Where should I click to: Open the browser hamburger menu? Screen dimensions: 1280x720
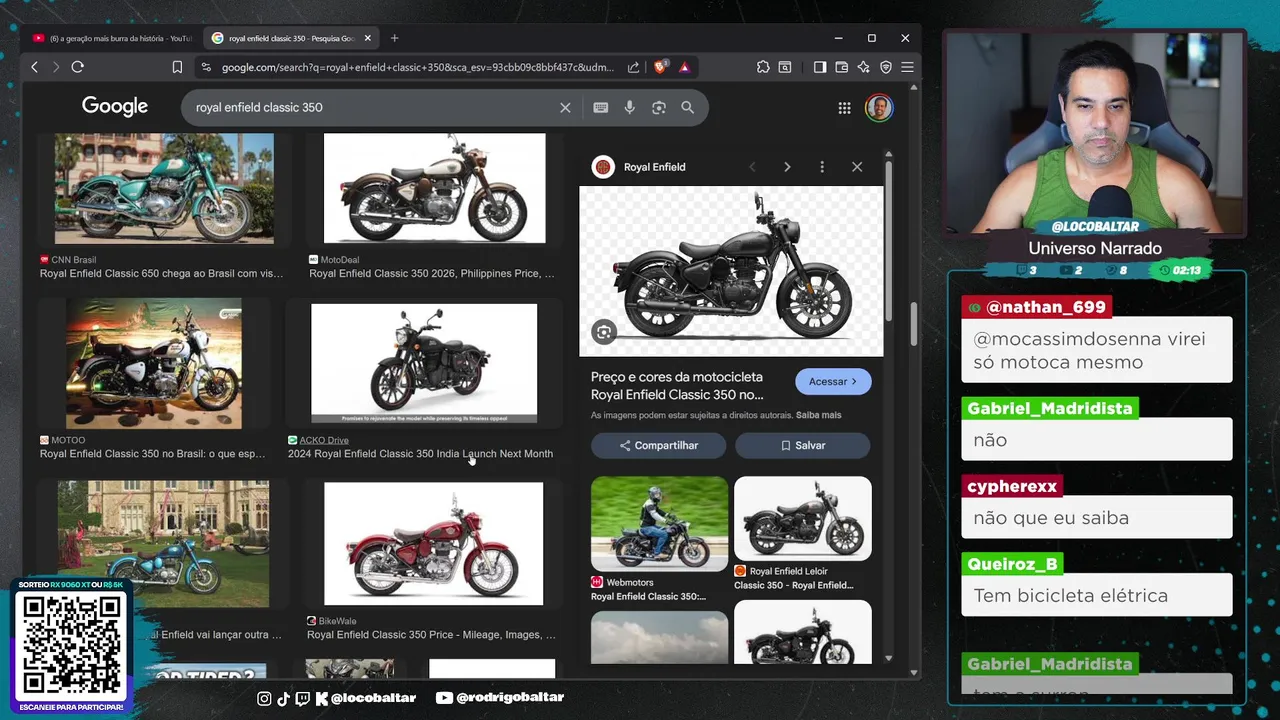pyautogui.click(x=907, y=67)
